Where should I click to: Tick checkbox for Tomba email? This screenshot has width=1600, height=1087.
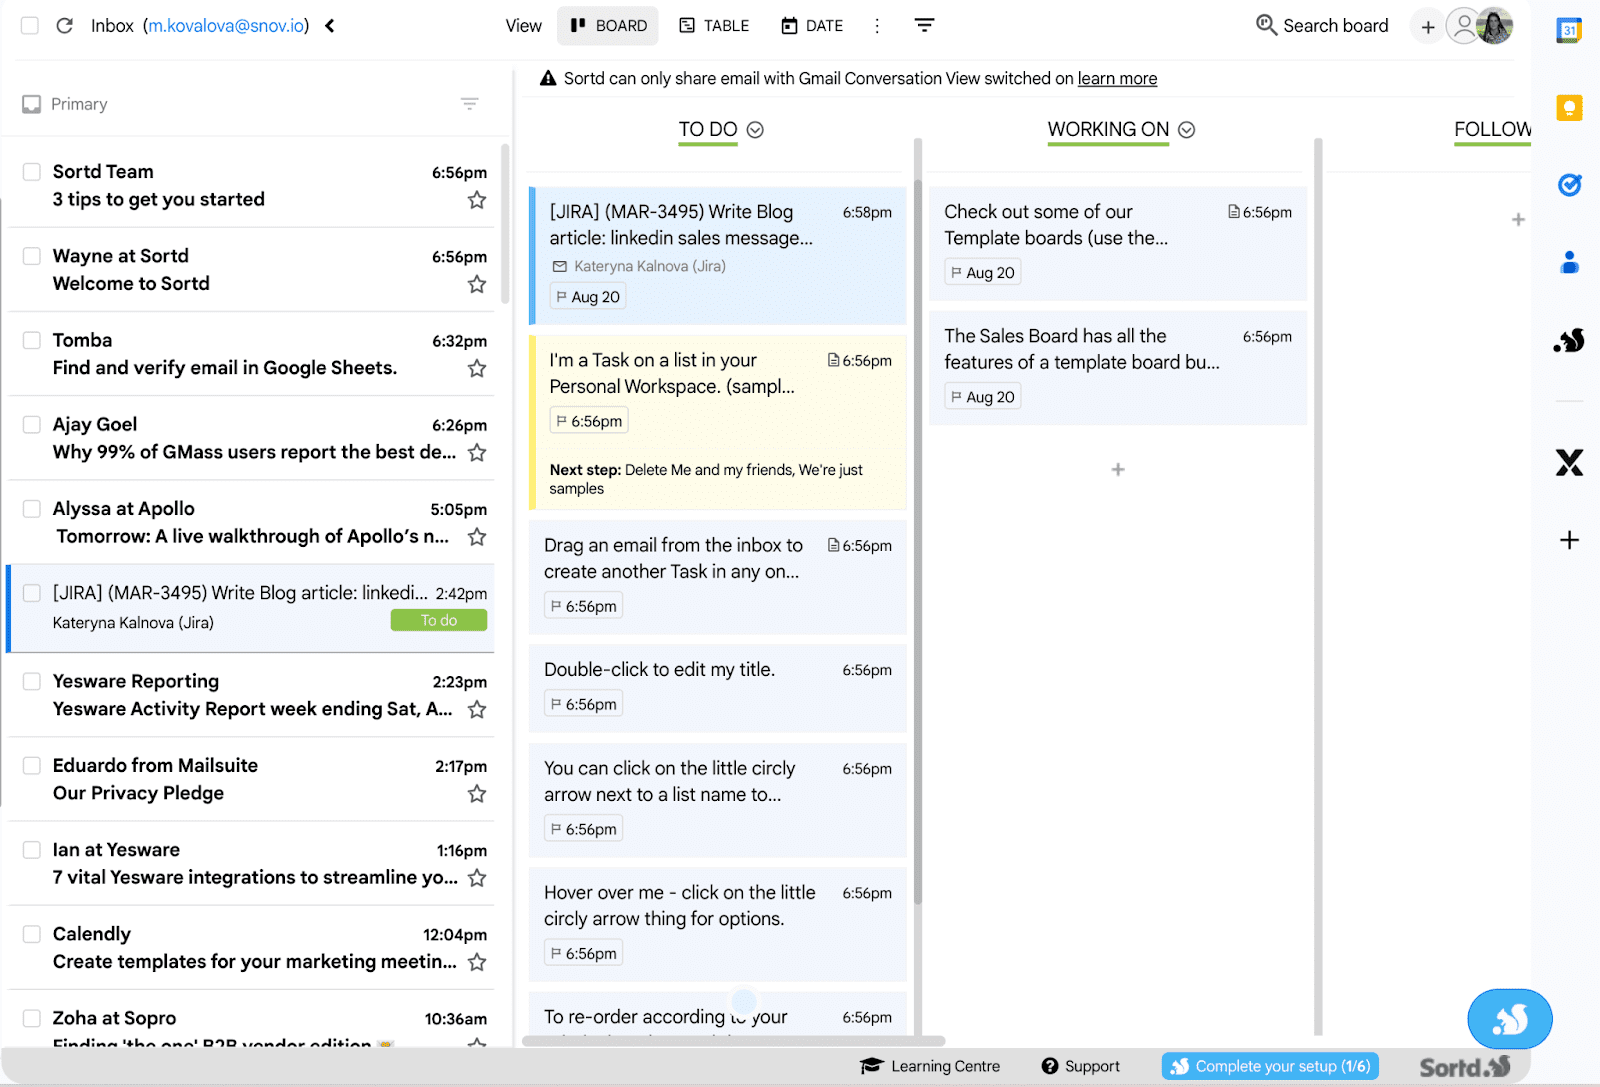coord(32,341)
